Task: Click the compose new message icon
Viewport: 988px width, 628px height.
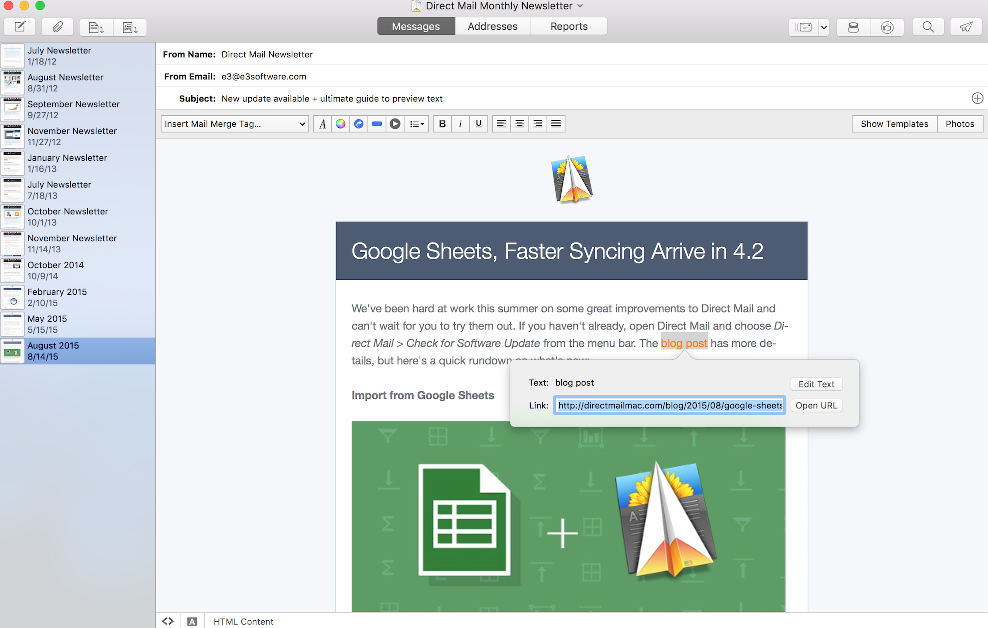Action: (x=20, y=27)
